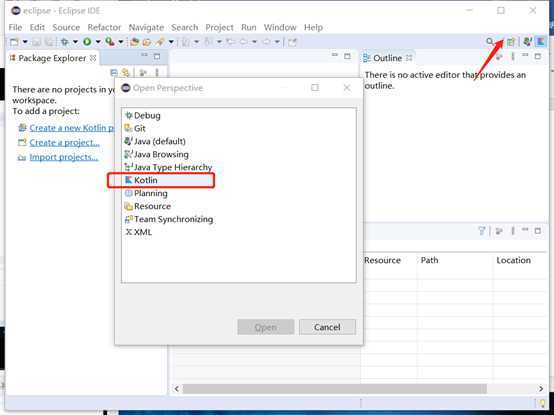This screenshot has width=554, height=415.
Task: Click the Save All toolbar icon
Action: tap(49, 42)
